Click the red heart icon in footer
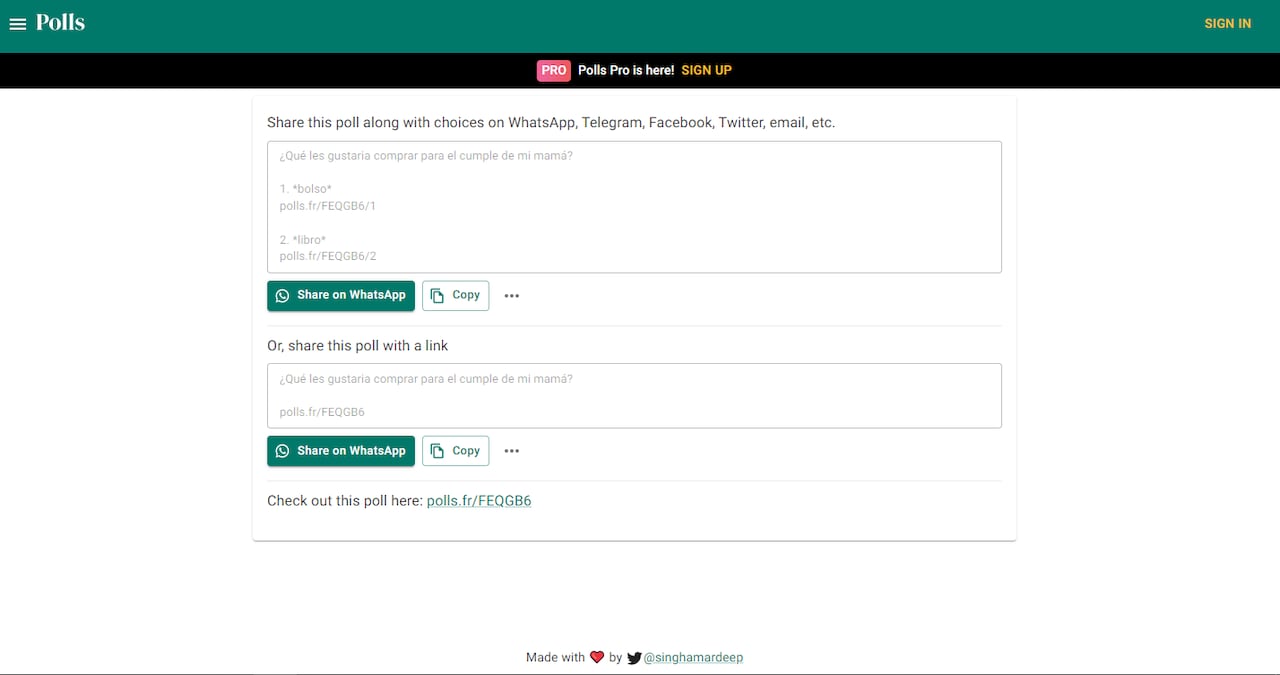Viewport: 1280px width, 675px height. pyautogui.click(x=597, y=657)
